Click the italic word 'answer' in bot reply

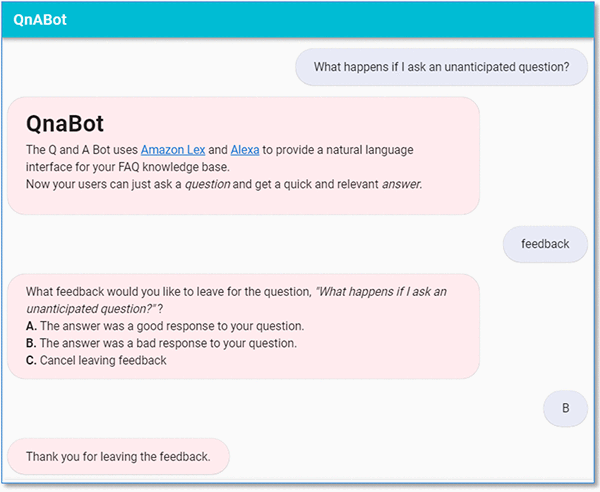tap(401, 184)
